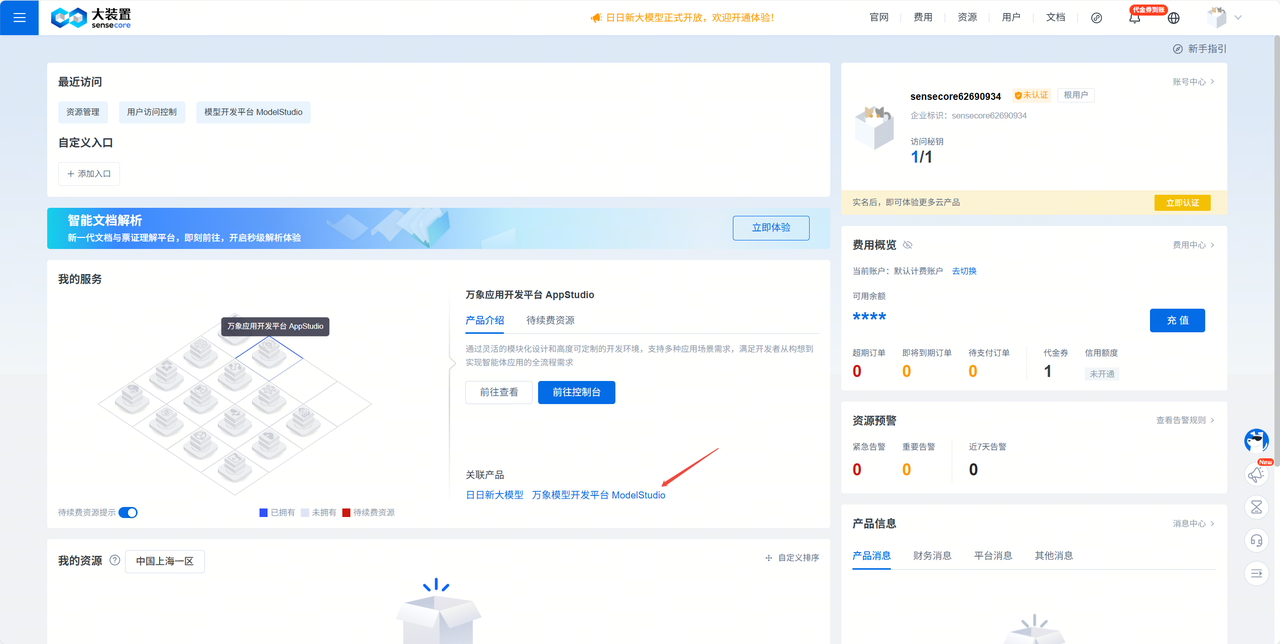
Task: Open the hamburger main menu
Action: tap(19, 17)
